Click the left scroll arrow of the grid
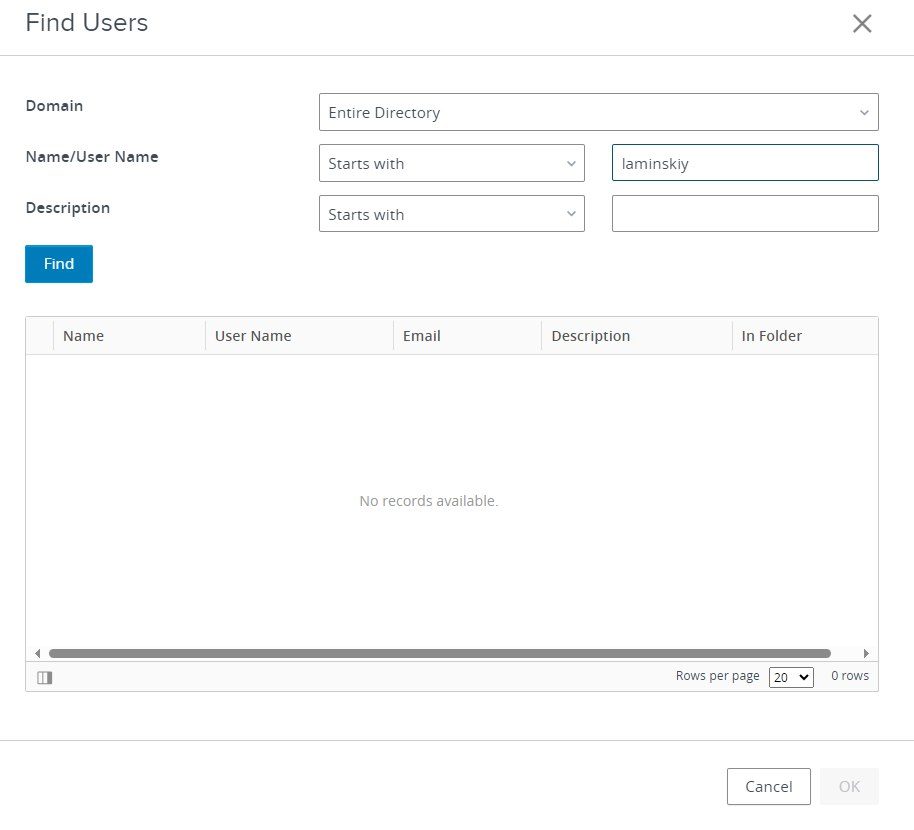Viewport: 914px width, 830px height. [x=38, y=653]
